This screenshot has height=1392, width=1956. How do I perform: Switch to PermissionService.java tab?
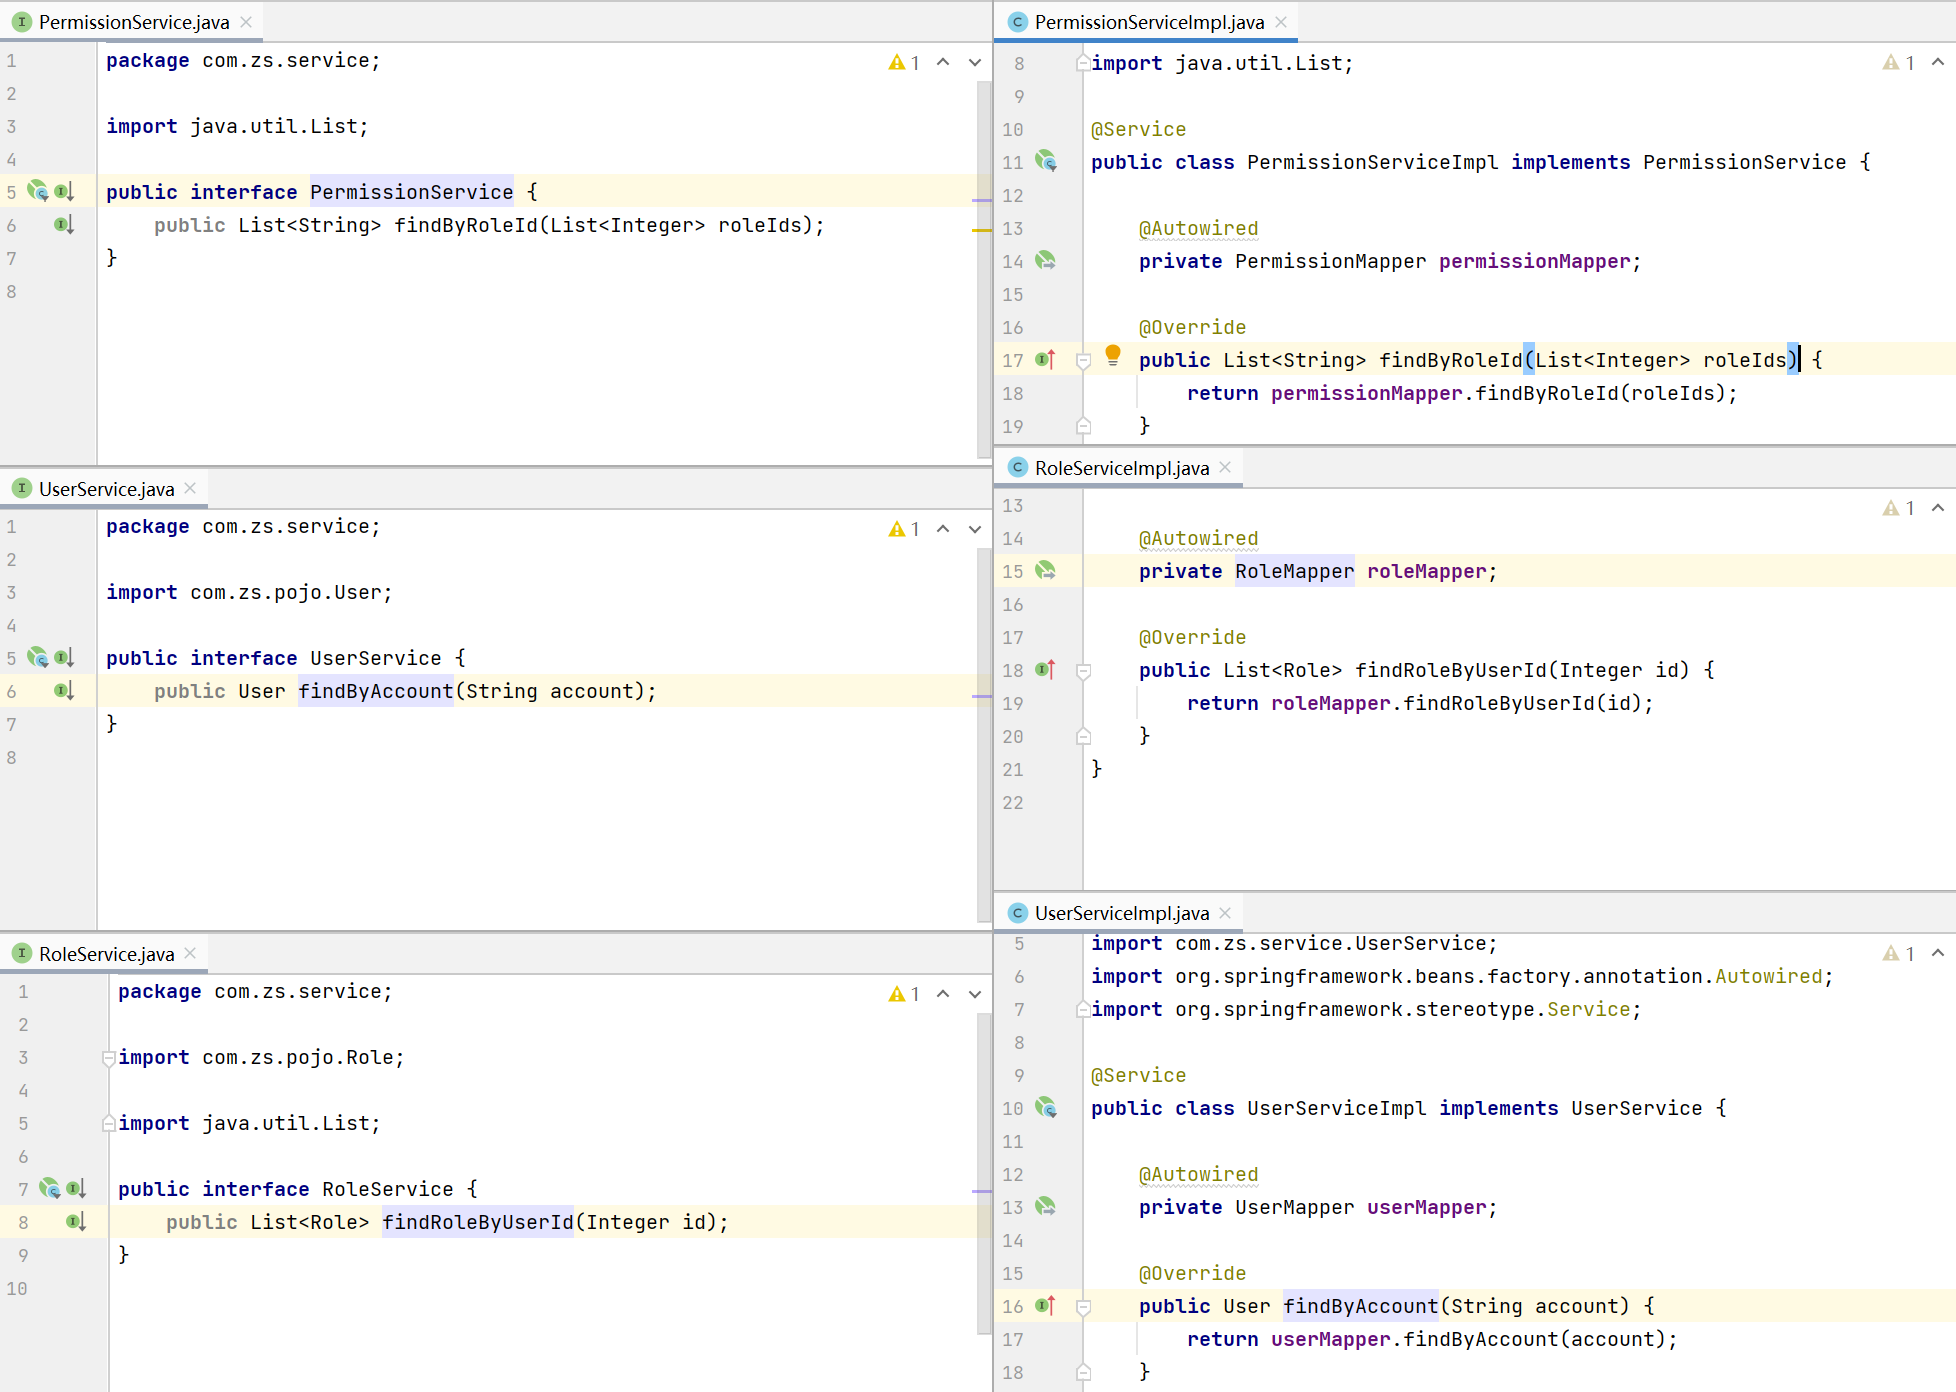[x=134, y=22]
